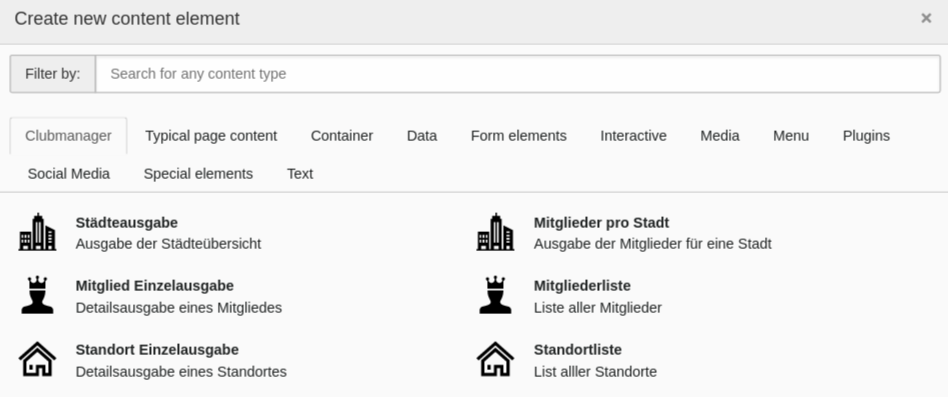
Task: Switch to the Plugins tab
Action: 866,136
